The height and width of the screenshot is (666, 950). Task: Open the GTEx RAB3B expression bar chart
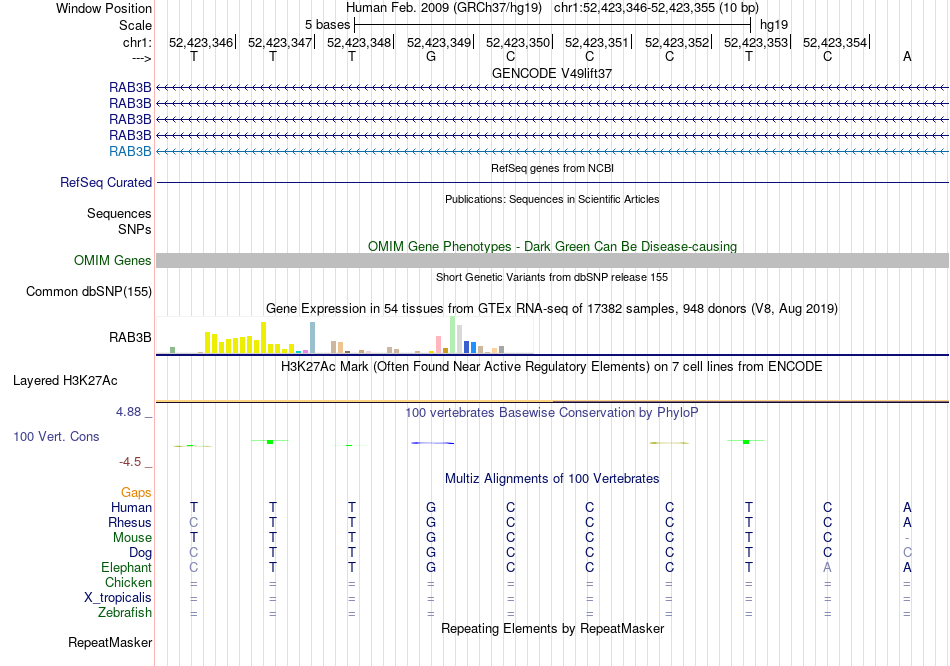(344, 335)
